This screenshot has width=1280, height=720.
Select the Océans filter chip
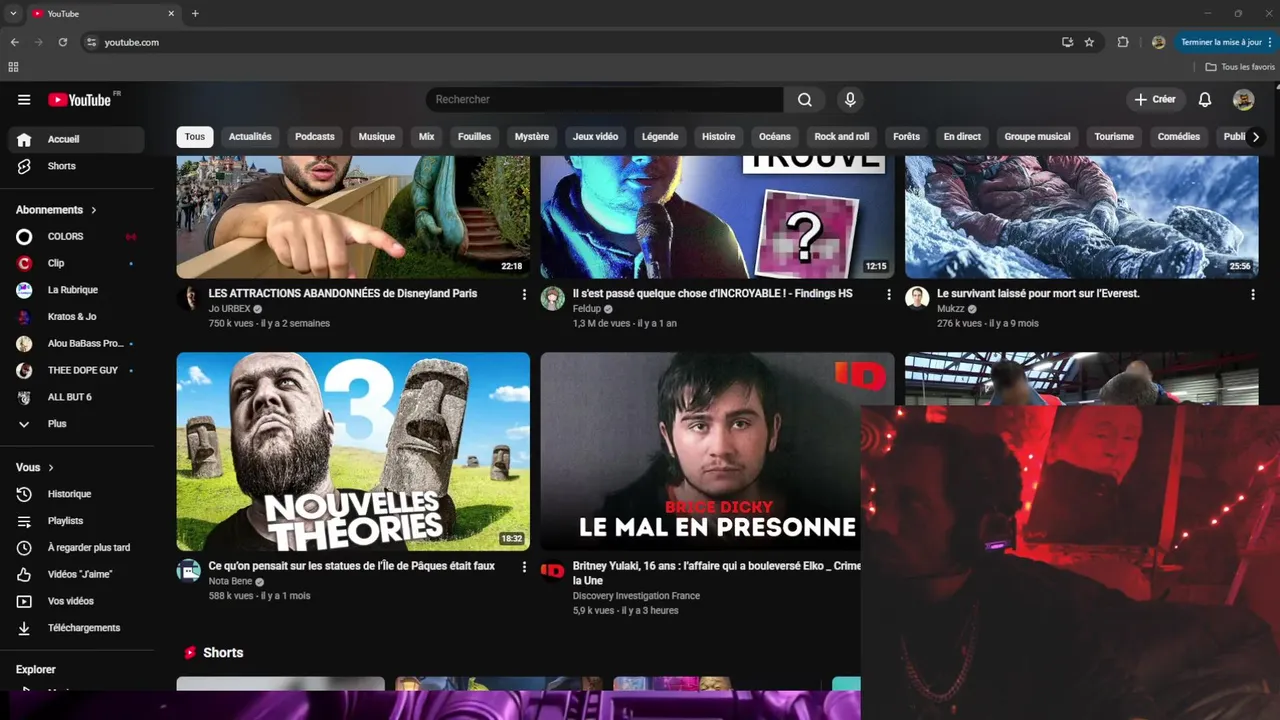774,137
